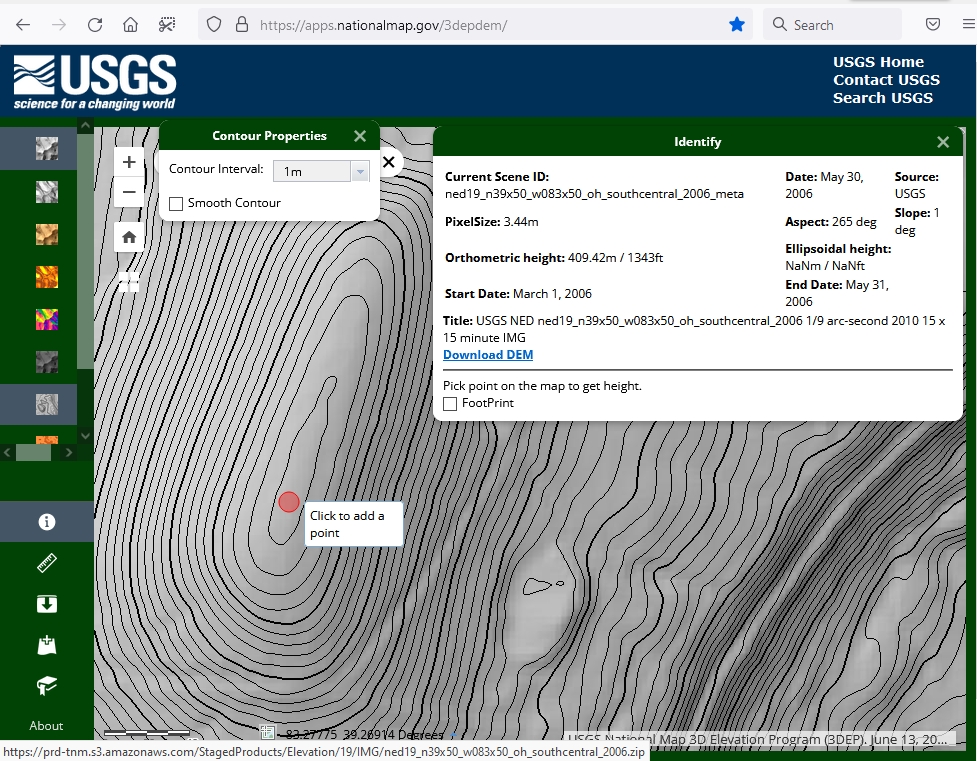This screenshot has width=977, height=761.
Task: Open the ruler measurement tool
Action: tap(47, 563)
